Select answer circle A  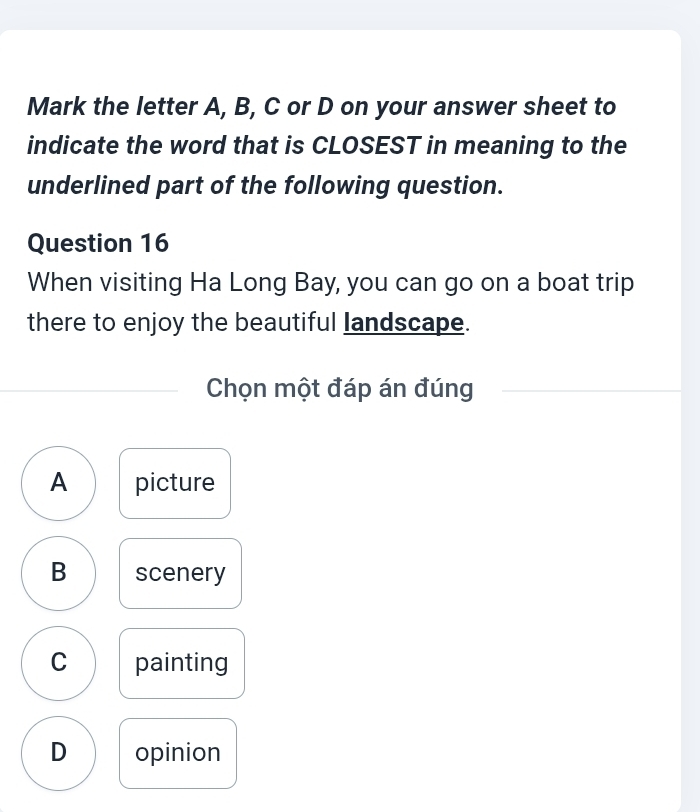pyautogui.click(x=59, y=483)
